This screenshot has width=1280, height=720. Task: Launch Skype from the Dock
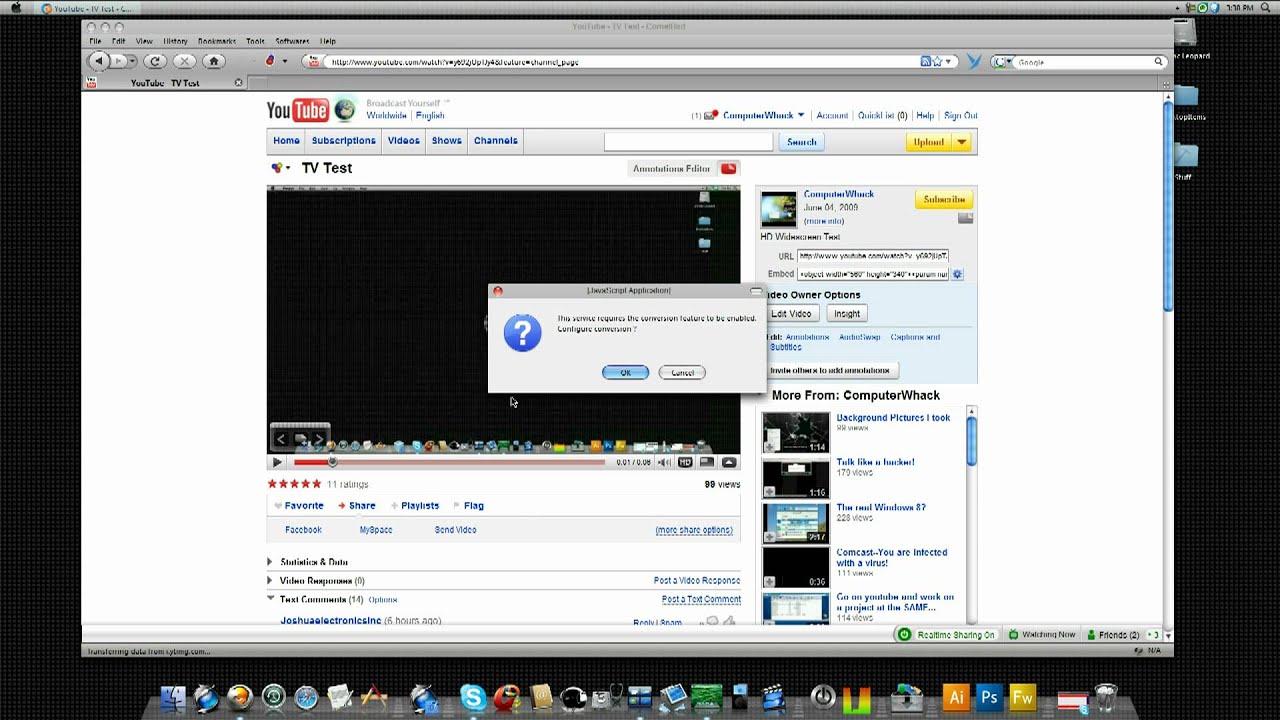(x=473, y=696)
